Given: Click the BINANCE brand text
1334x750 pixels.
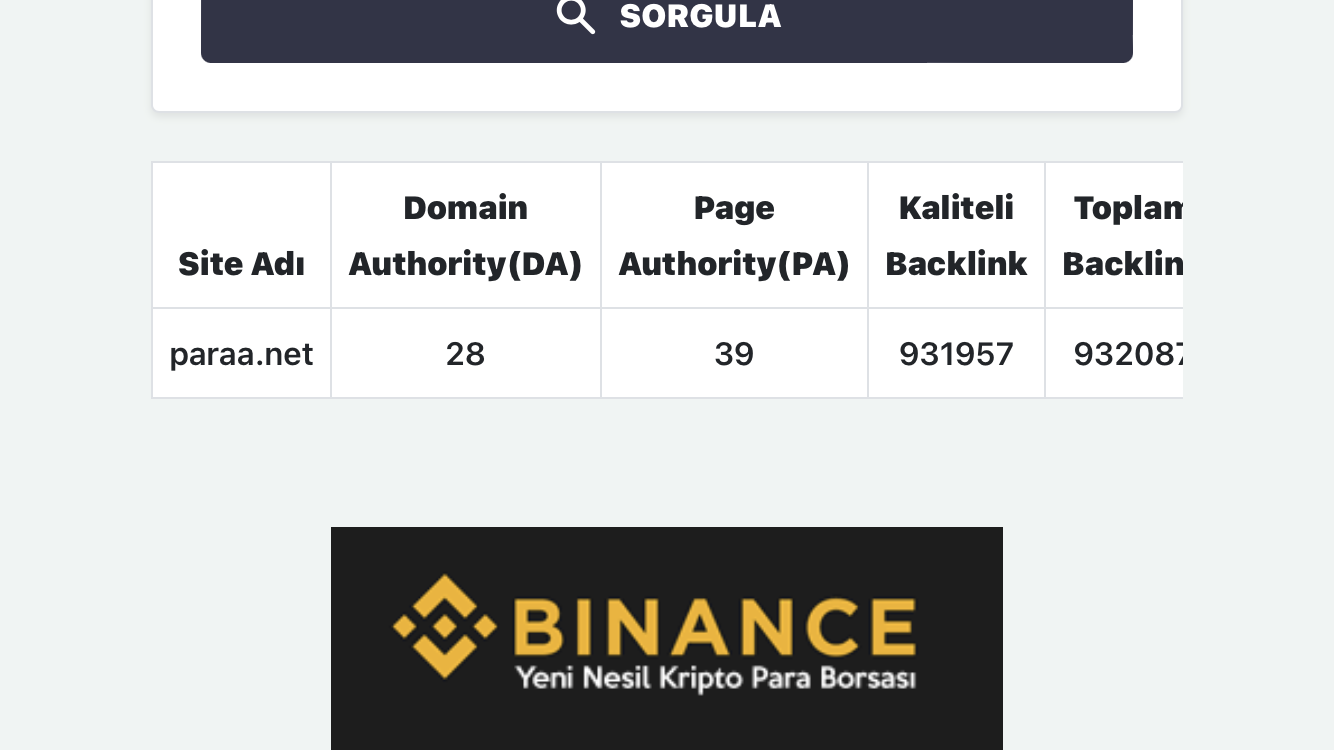Looking at the screenshot, I should (x=715, y=626).
